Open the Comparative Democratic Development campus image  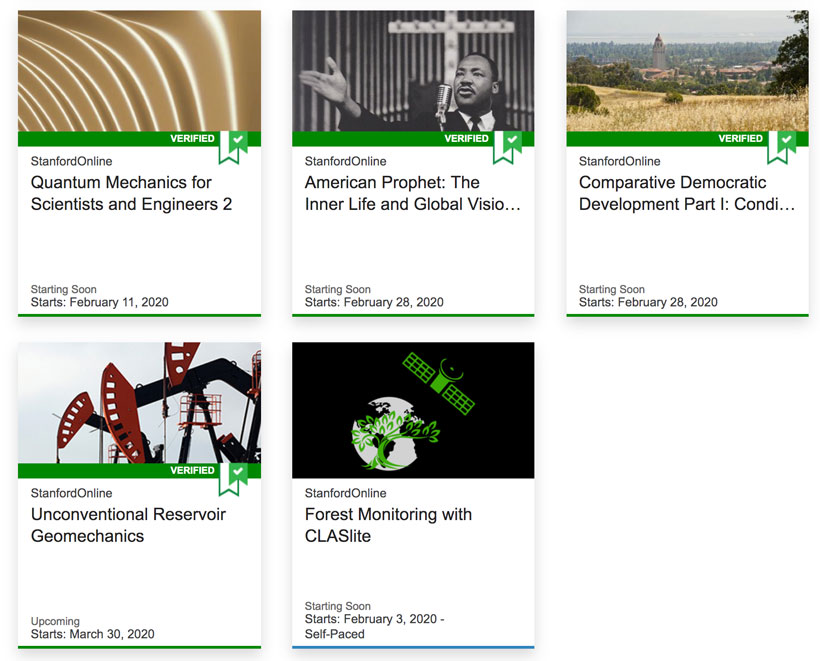(687, 71)
